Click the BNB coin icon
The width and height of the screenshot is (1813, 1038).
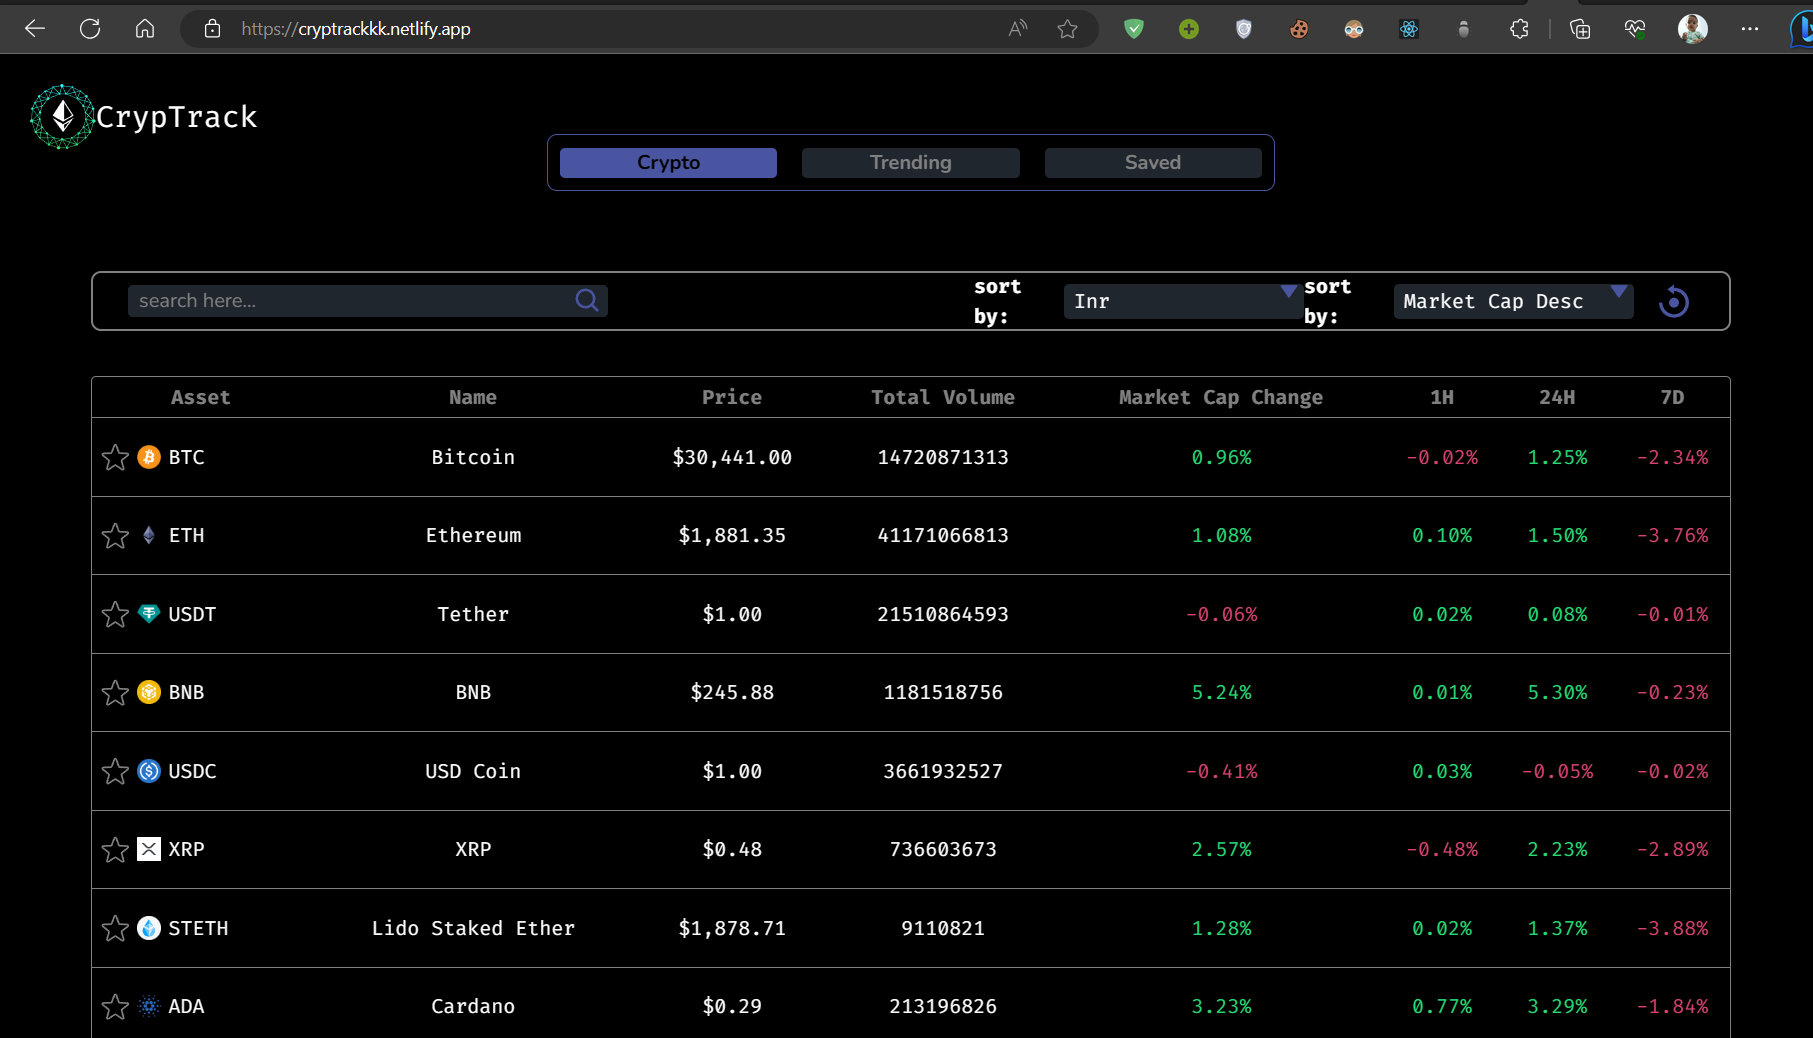click(149, 692)
